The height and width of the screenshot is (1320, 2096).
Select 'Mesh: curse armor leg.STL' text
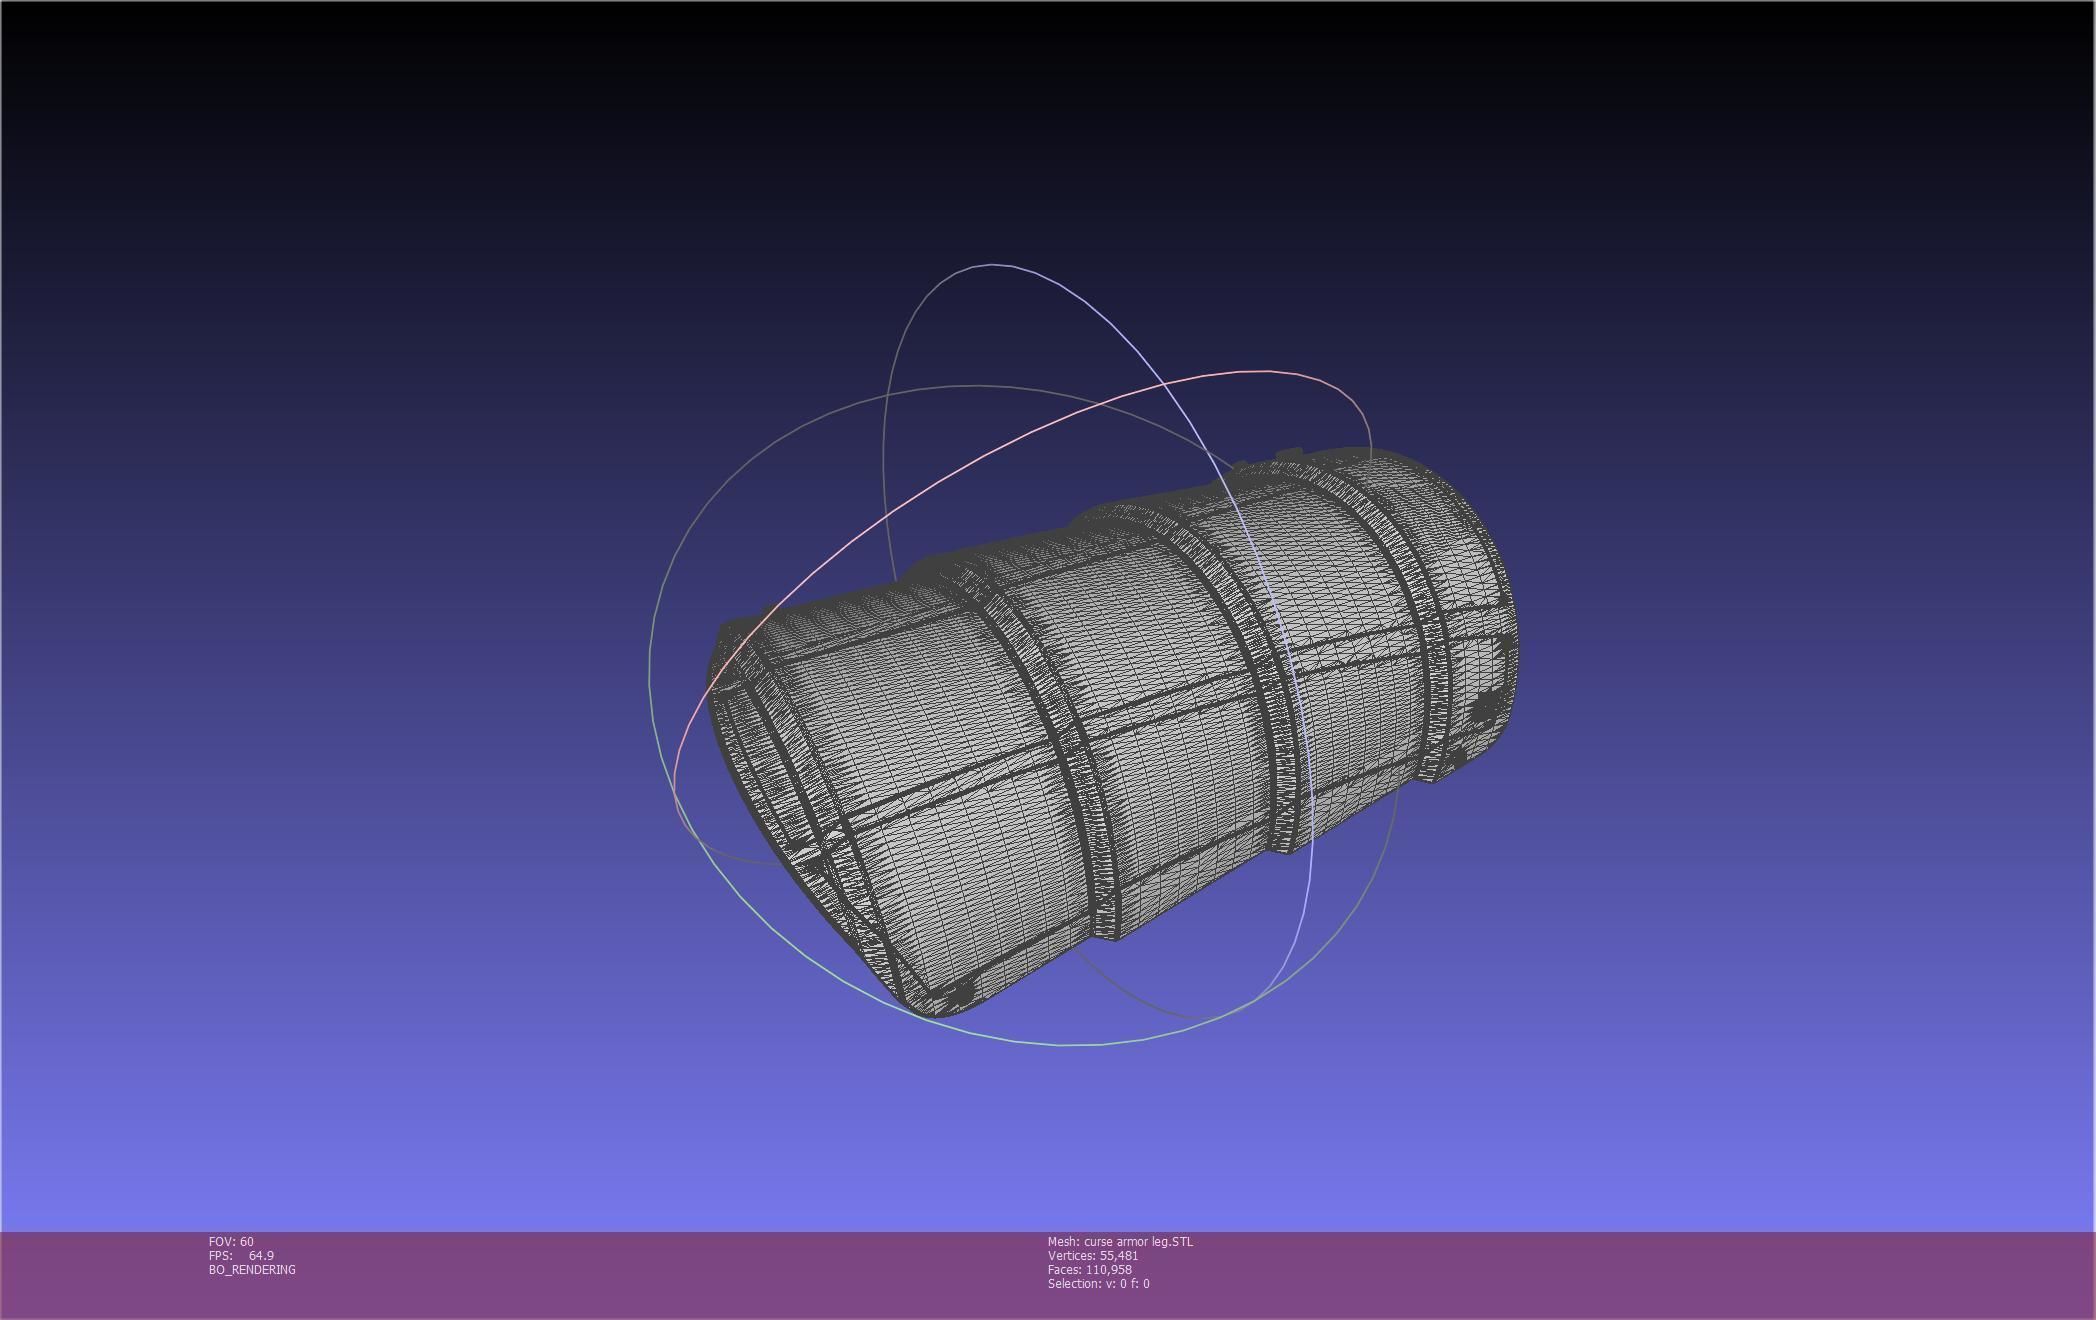(1120, 1242)
